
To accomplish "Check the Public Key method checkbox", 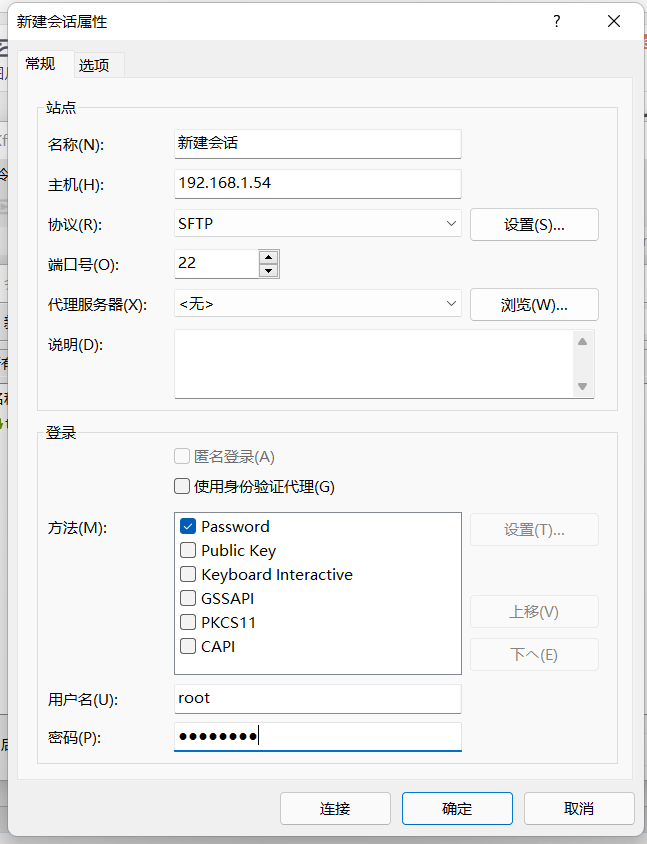I will point(188,550).
